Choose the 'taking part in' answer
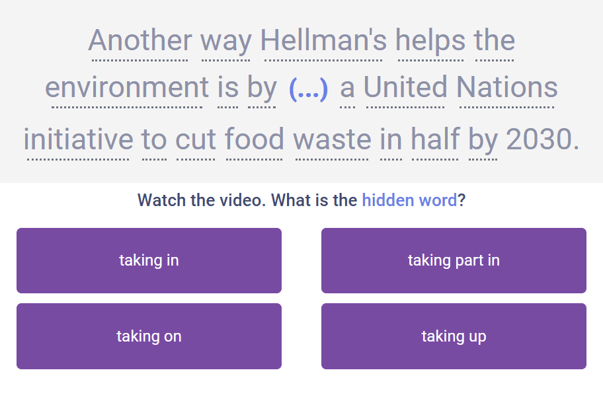The width and height of the screenshot is (603, 399). click(x=454, y=261)
